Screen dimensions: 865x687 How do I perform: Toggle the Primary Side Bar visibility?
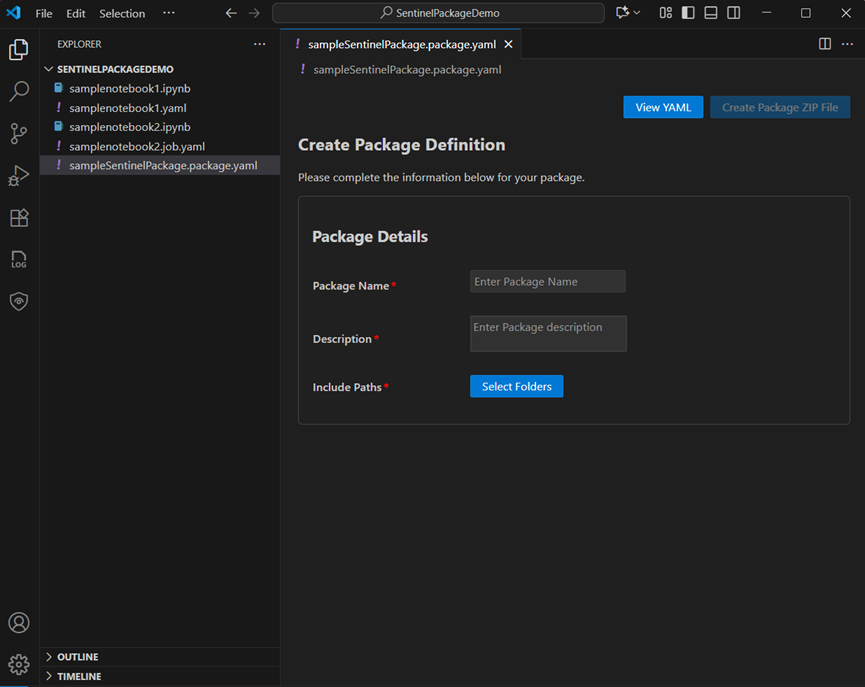[686, 12]
